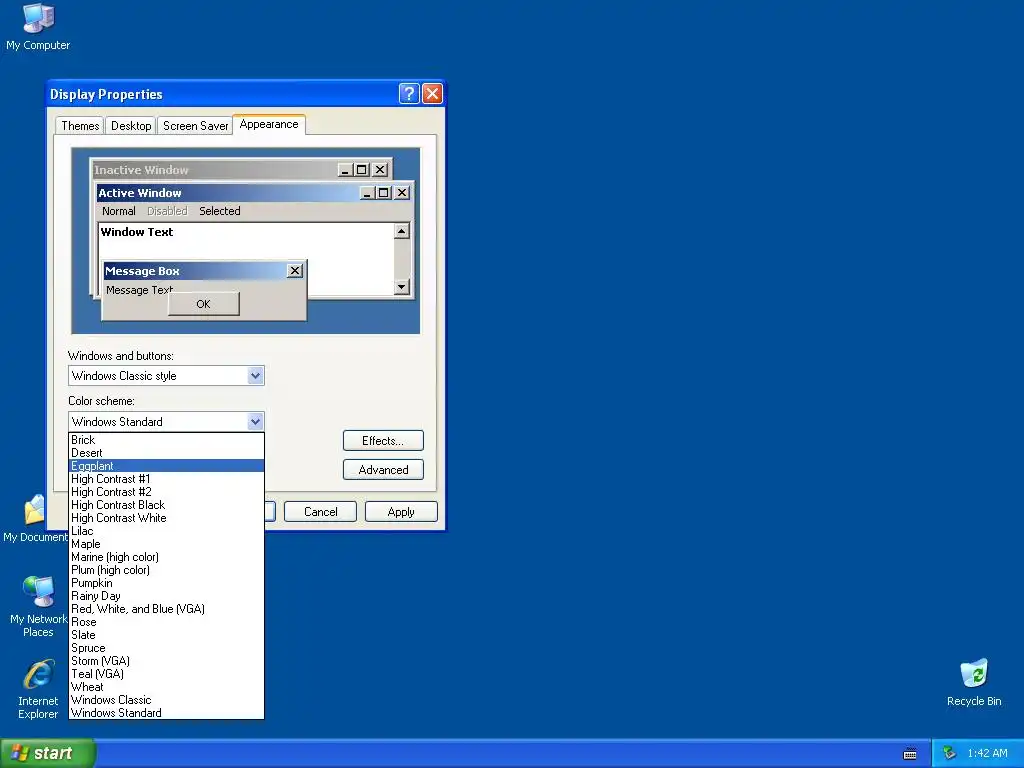Choose Maple color scheme
This screenshot has height=768, width=1024.
pyautogui.click(x=166, y=544)
